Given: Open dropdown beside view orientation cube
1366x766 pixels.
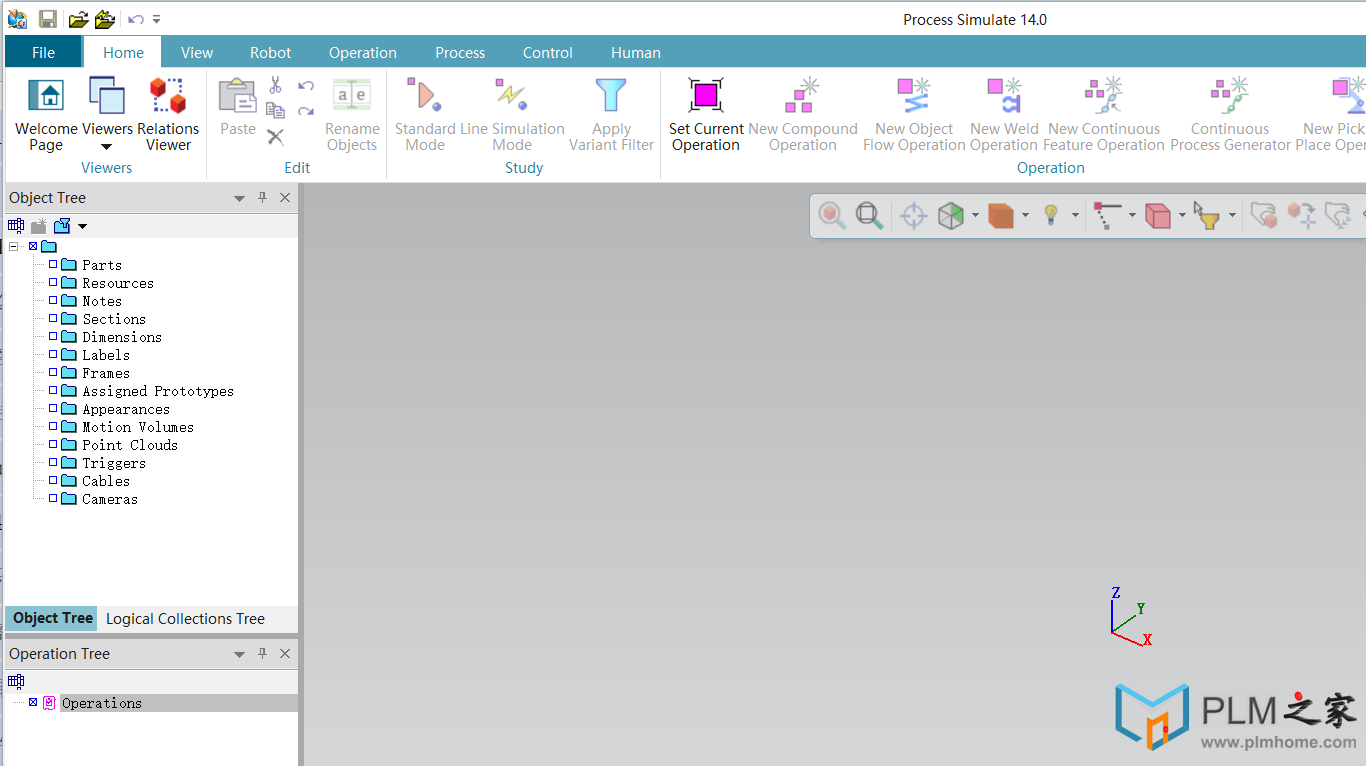Looking at the screenshot, I should tap(975, 215).
